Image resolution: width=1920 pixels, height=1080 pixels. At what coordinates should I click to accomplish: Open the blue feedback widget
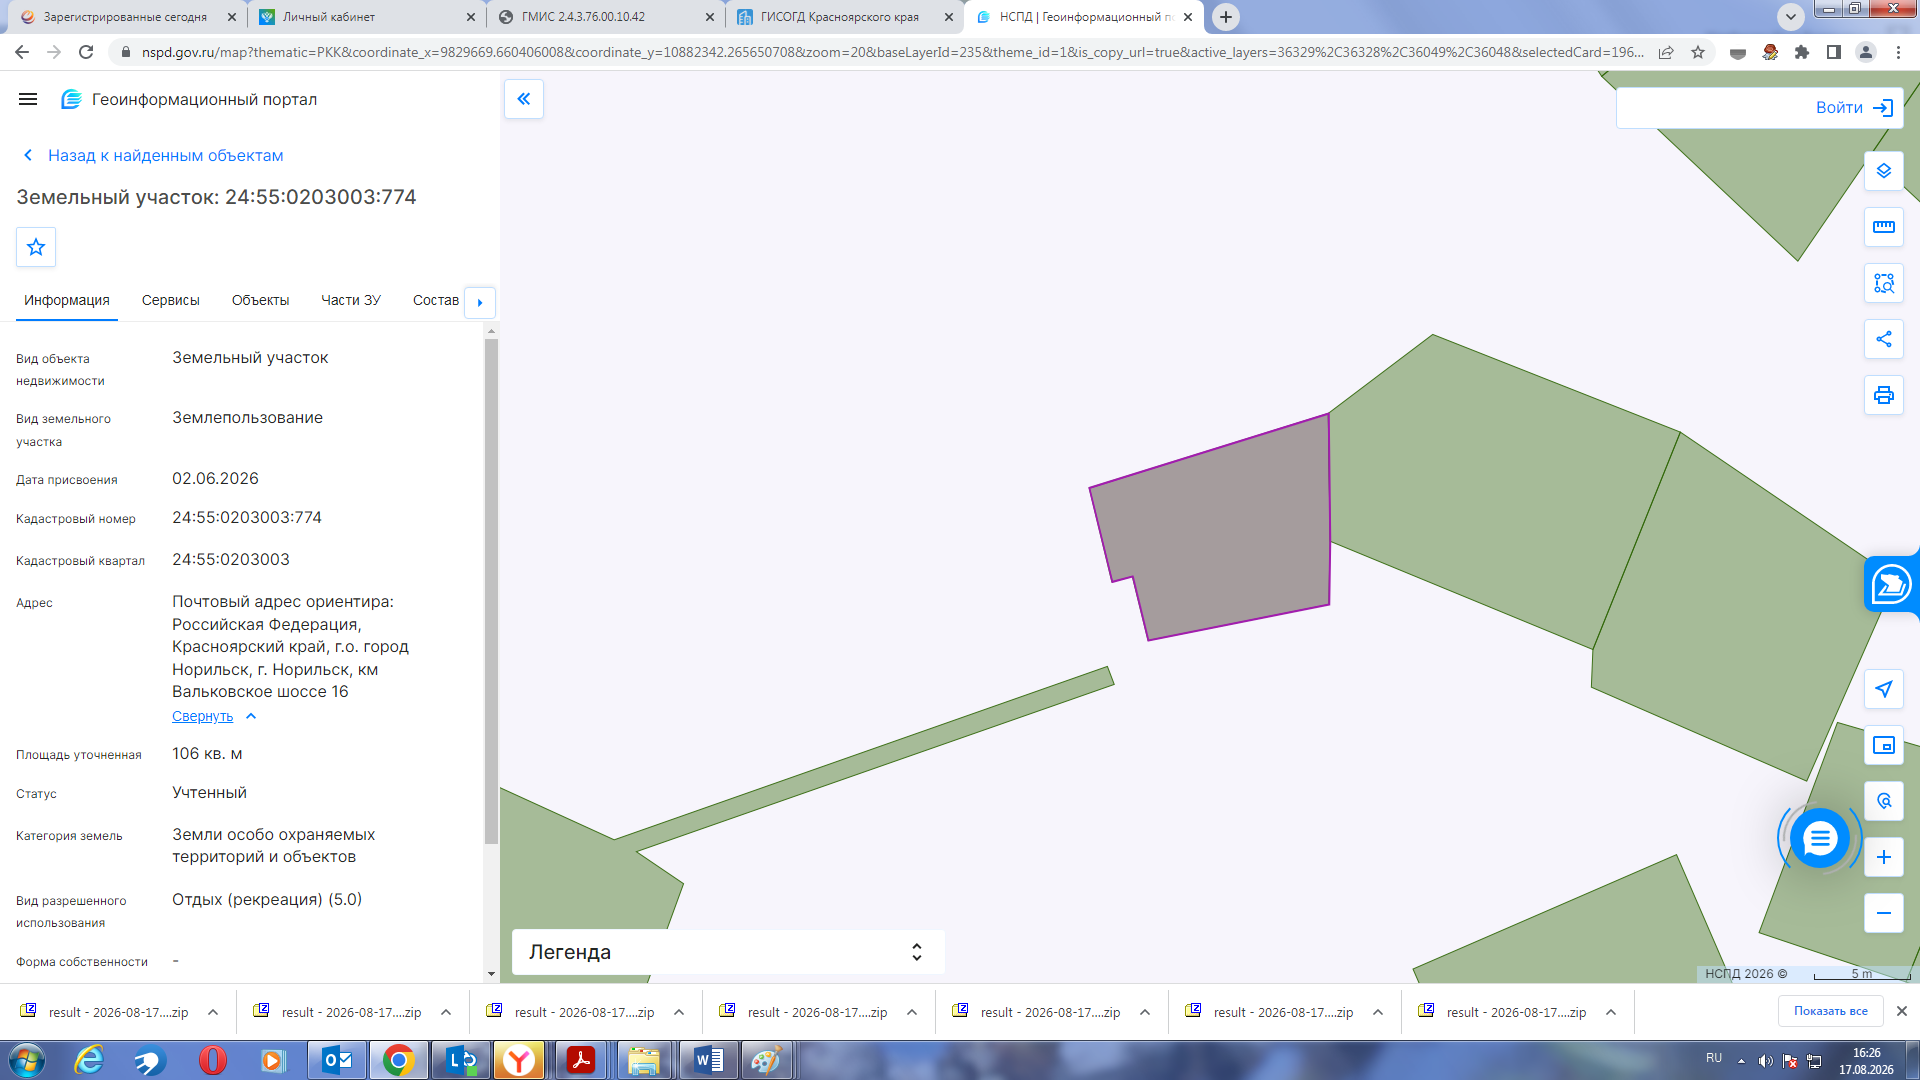[x=1891, y=584]
